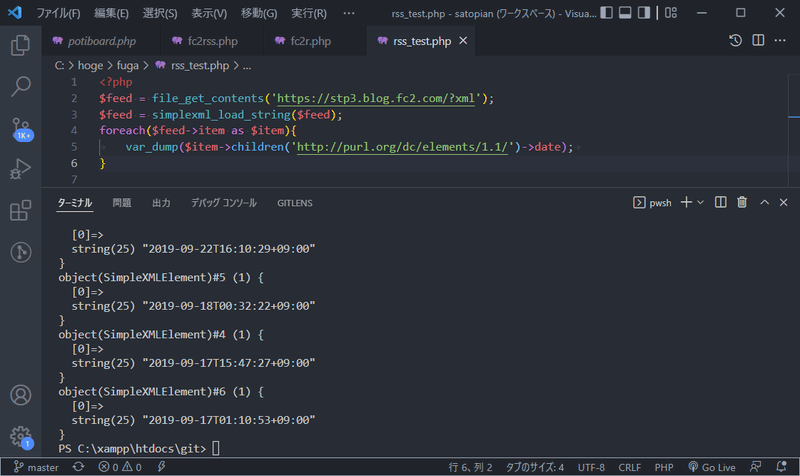Open the Search view in activity bar
The width and height of the screenshot is (800, 476).
click(x=20, y=86)
